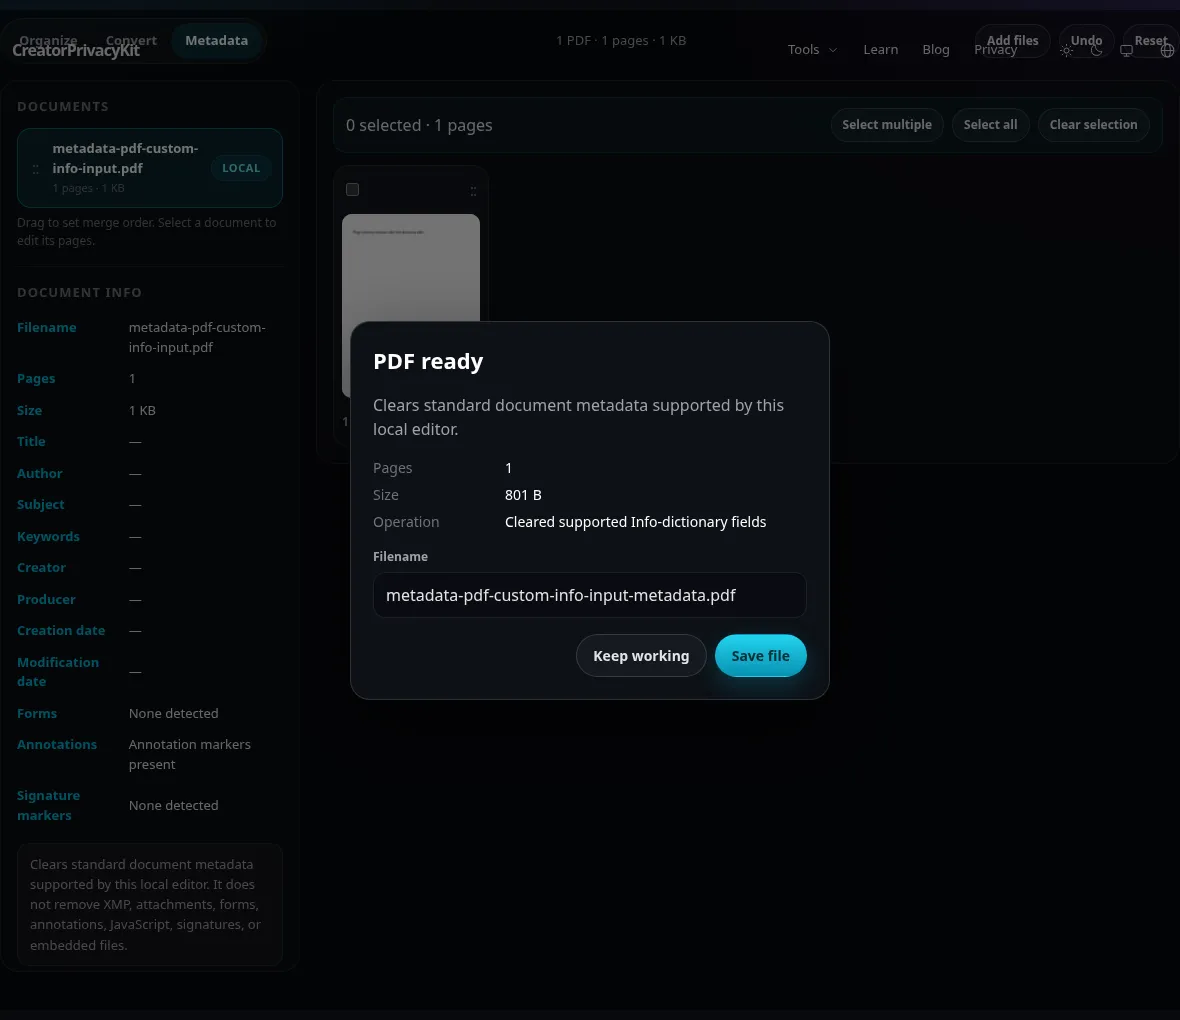Visit the Blog link
This screenshot has width=1180, height=1020.
pyautogui.click(x=936, y=50)
